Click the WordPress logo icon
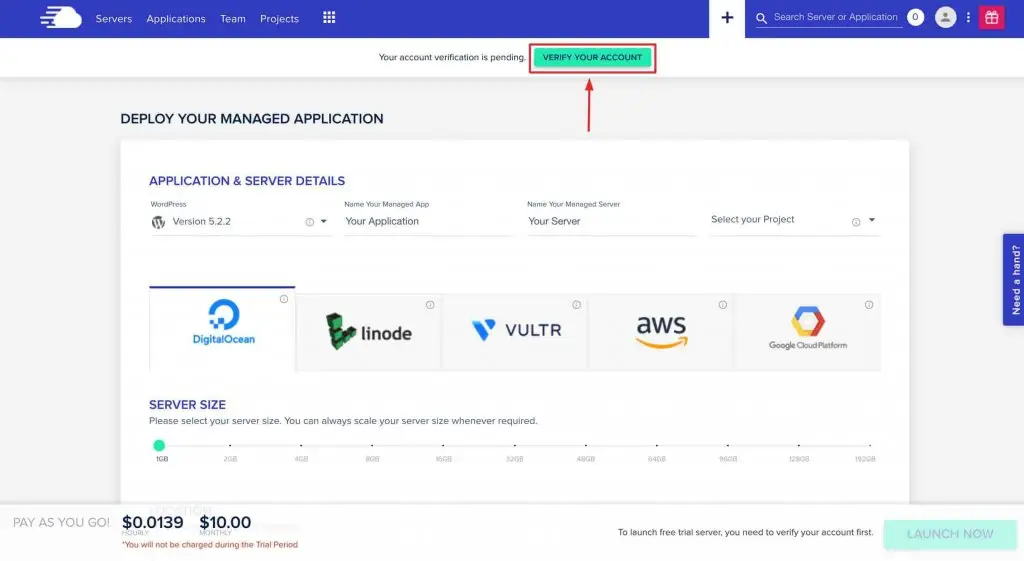Viewport: 1024px width, 561px height. pyautogui.click(x=158, y=222)
